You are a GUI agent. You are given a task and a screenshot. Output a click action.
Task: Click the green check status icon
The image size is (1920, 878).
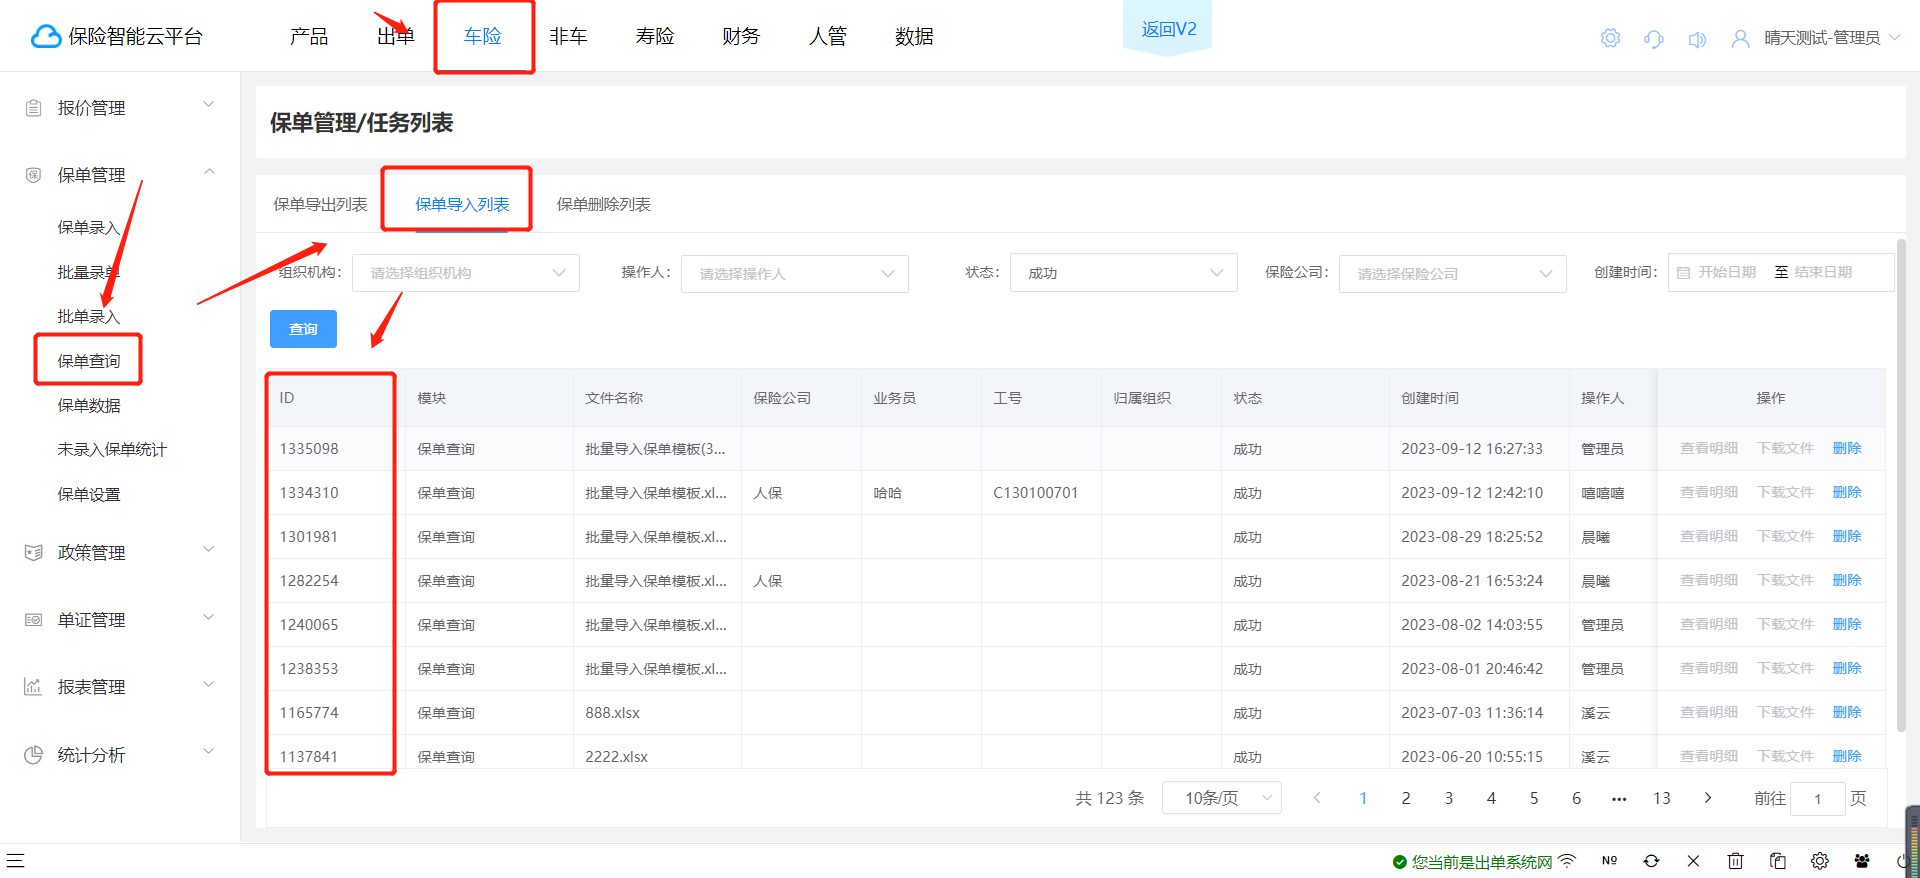tap(1400, 862)
